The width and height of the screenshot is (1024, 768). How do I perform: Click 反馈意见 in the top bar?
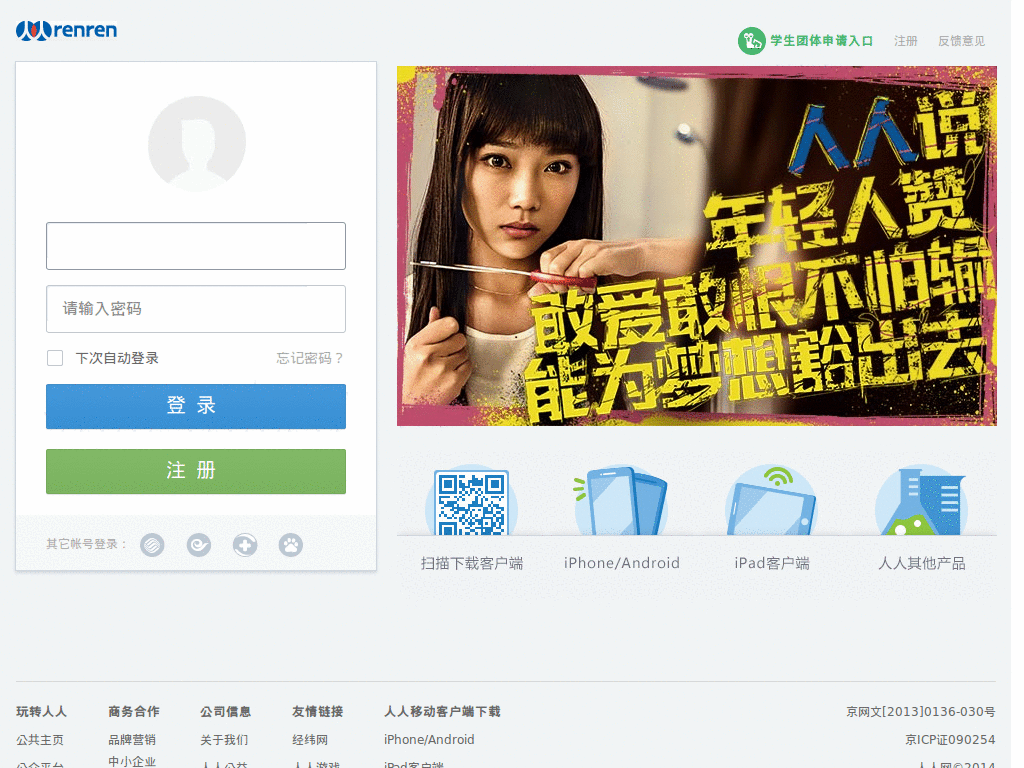click(x=960, y=41)
